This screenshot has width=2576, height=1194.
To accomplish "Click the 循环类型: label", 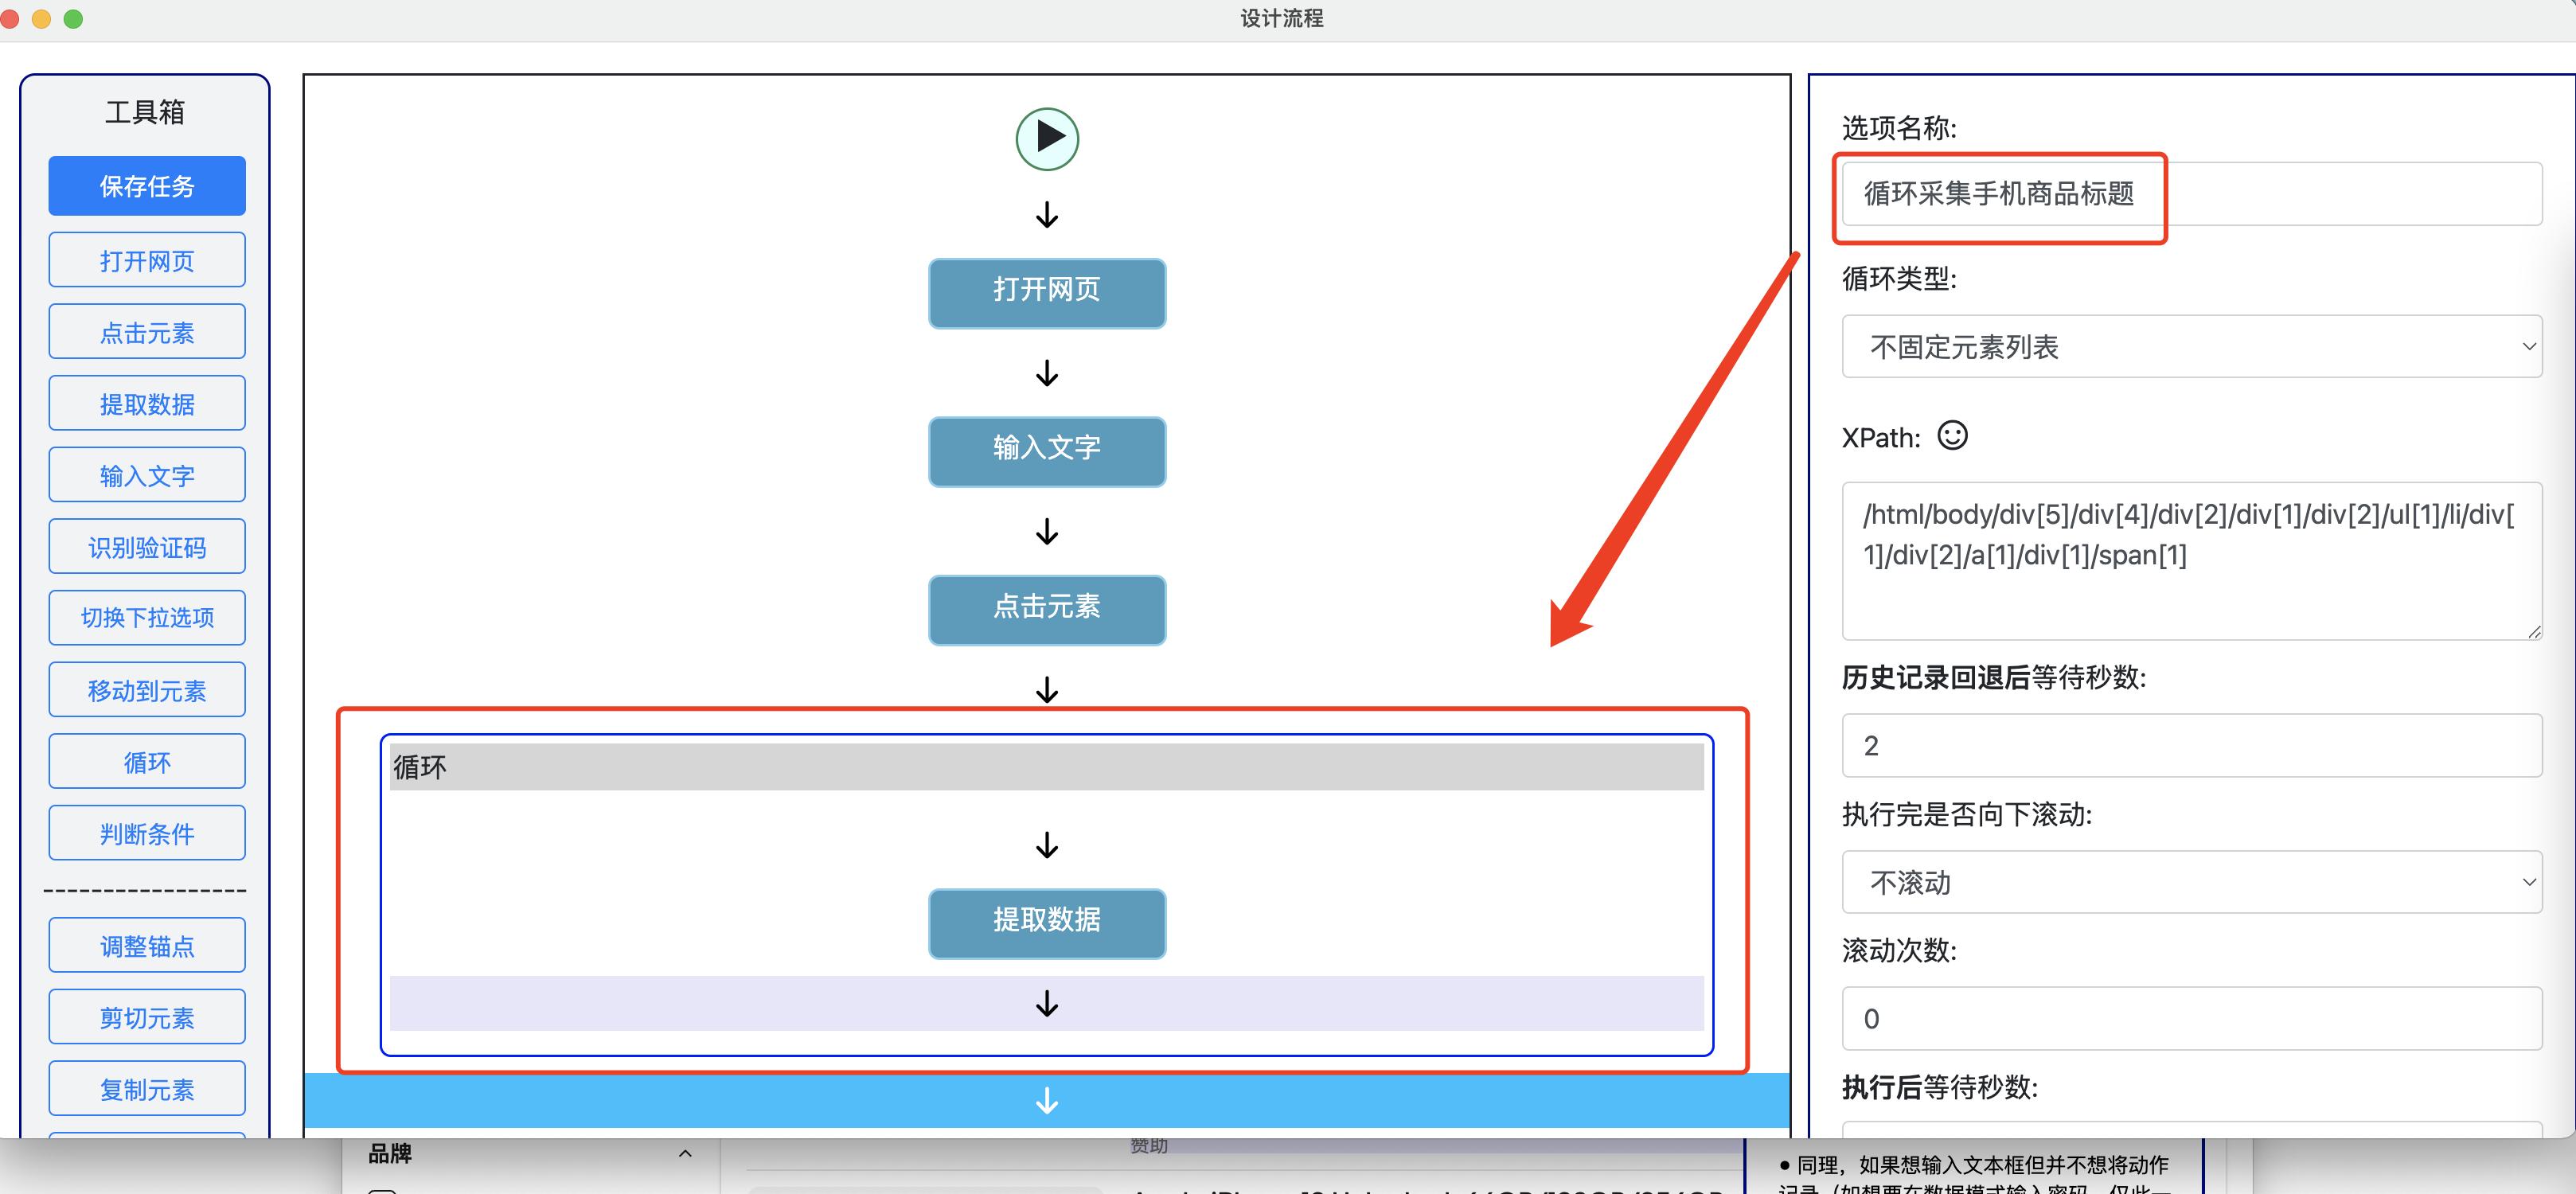I will click(x=1899, y=279).
